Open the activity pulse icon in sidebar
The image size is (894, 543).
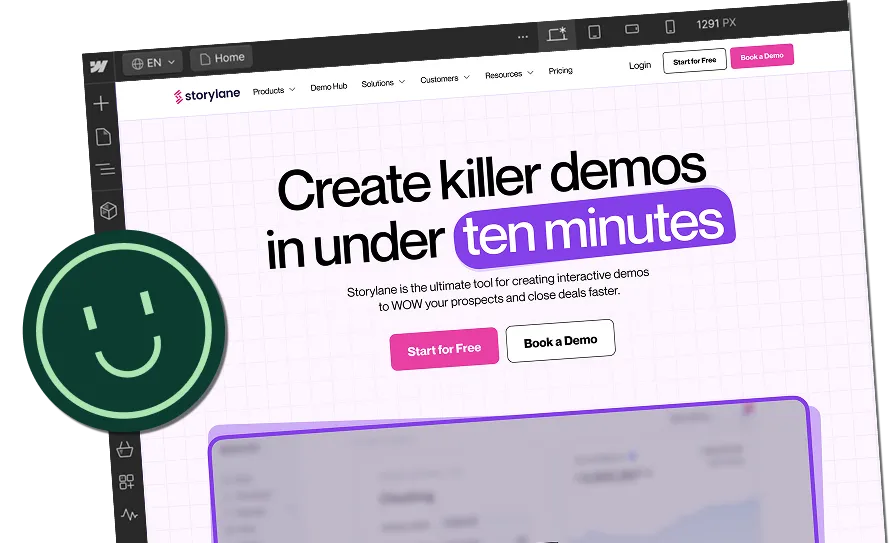pyautogui.click(x=129, y=515)
